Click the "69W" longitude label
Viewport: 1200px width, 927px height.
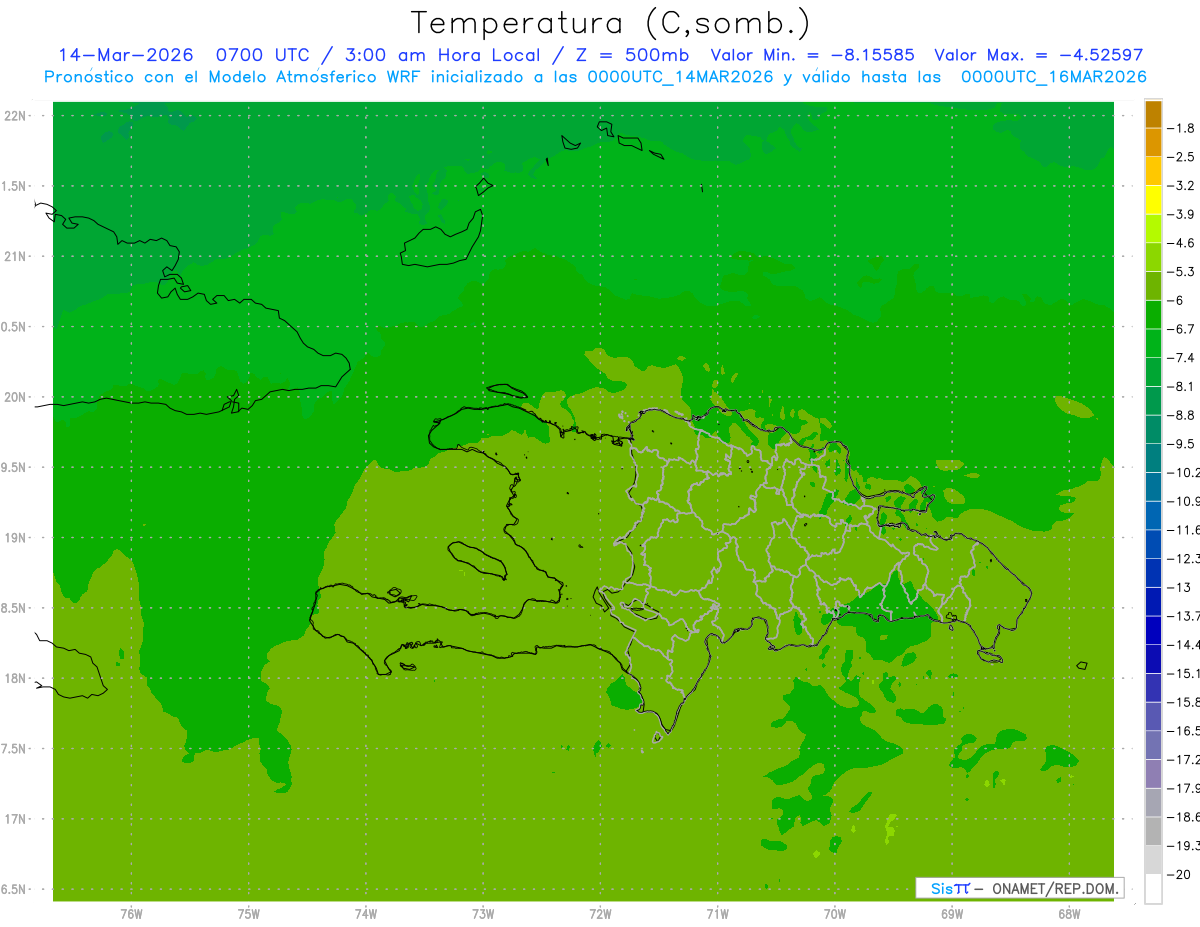(x=951, y=913)
